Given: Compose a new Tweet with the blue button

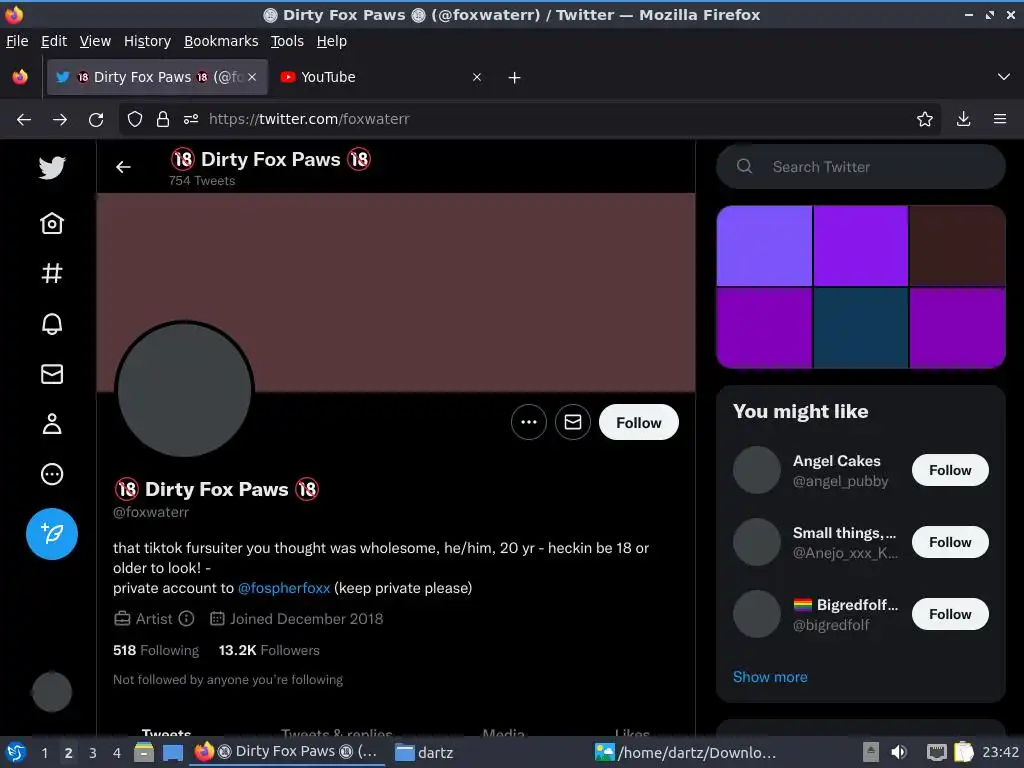Looking at the screenshot, I should (x=52, y=534).
